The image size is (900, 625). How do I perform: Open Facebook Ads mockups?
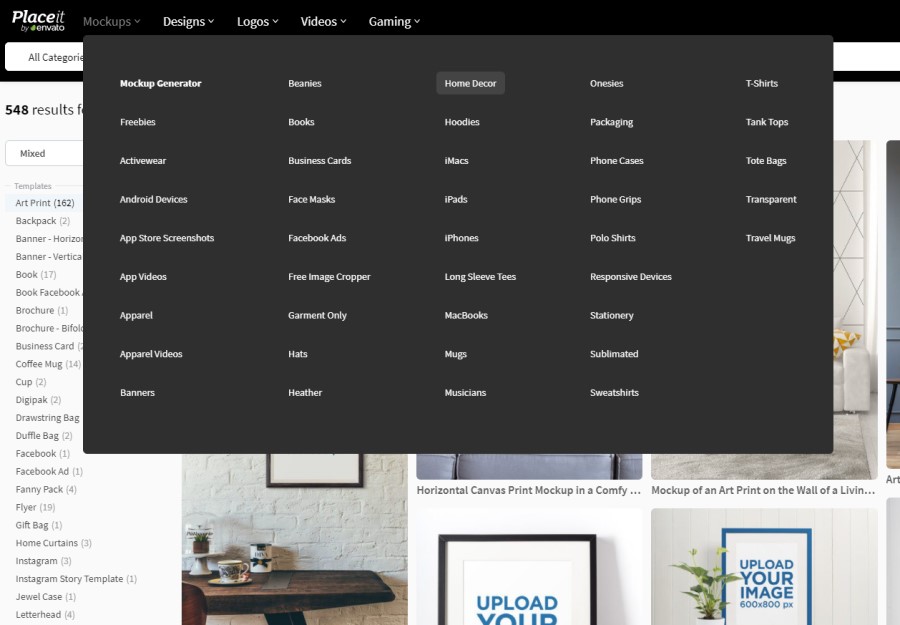point(317,238)
